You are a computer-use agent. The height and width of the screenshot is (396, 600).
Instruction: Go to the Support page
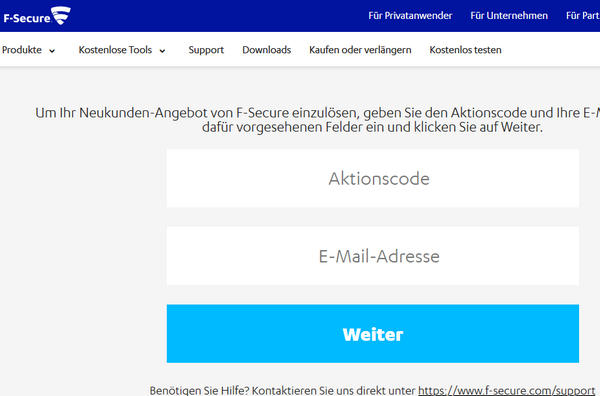click(x=206, y=50)
